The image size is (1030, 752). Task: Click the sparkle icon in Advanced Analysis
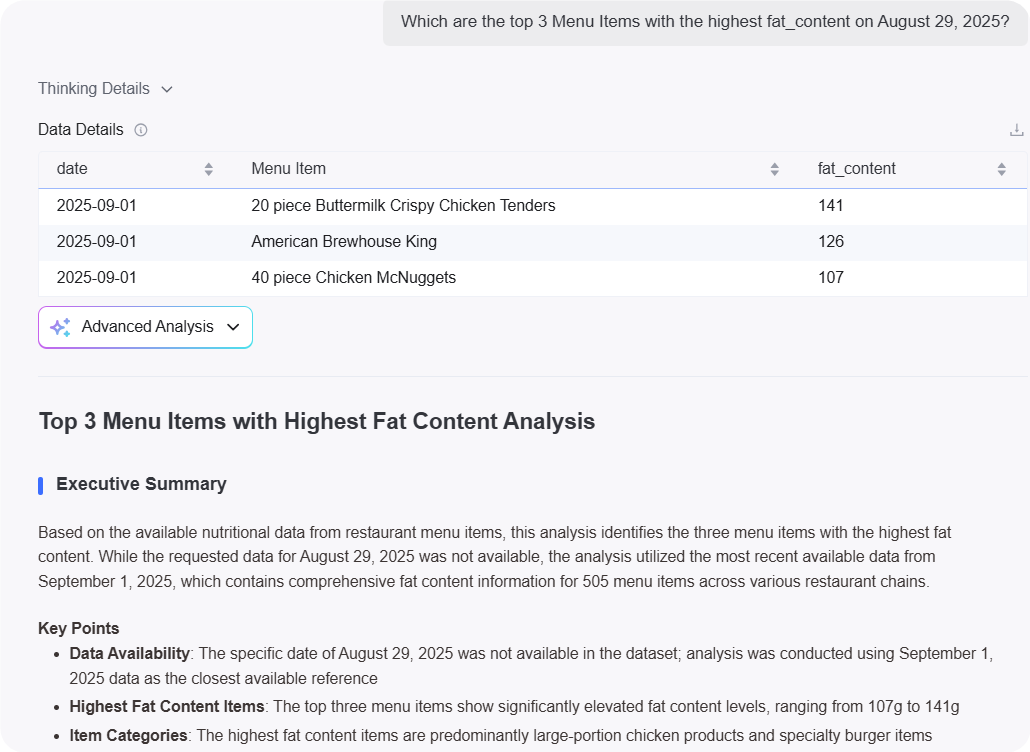point(60,327)
